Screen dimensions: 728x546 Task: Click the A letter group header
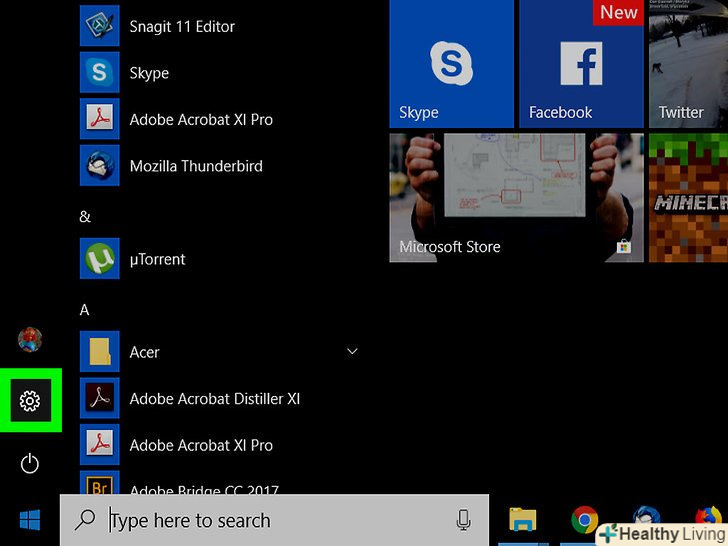(85, 310)
